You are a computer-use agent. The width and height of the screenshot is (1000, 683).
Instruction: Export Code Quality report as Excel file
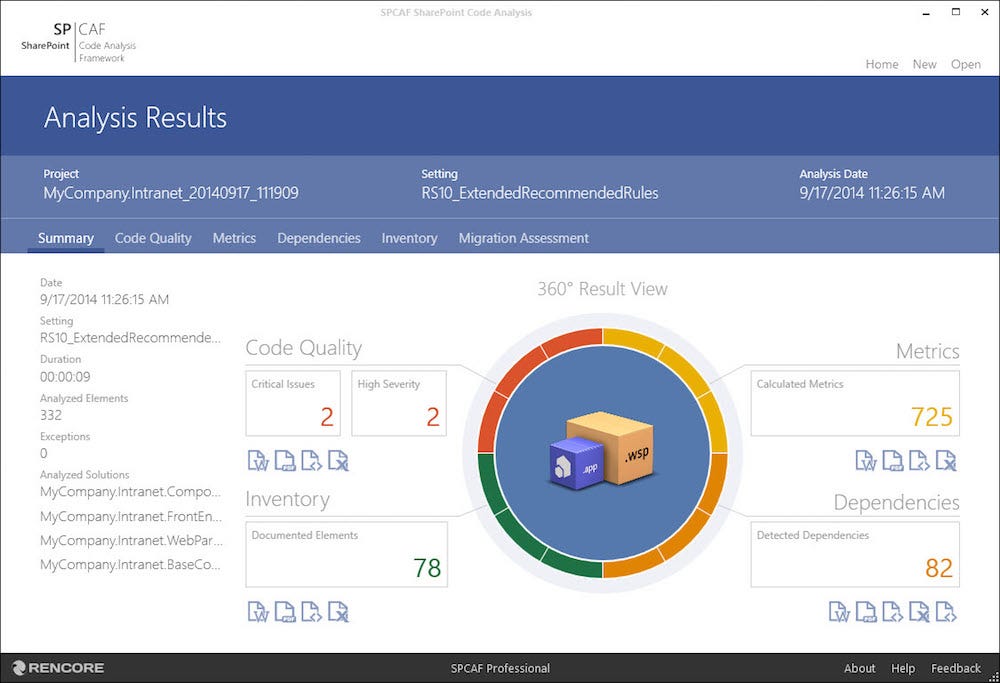pyautogui.click(x=338, y=460)
